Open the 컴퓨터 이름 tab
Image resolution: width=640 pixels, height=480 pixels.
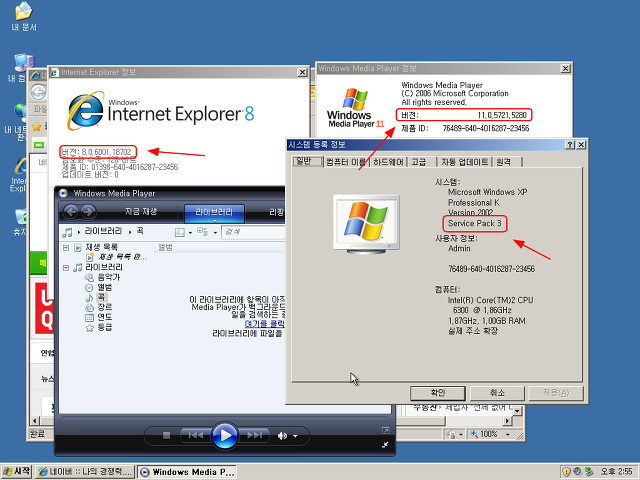pos(346,162)
